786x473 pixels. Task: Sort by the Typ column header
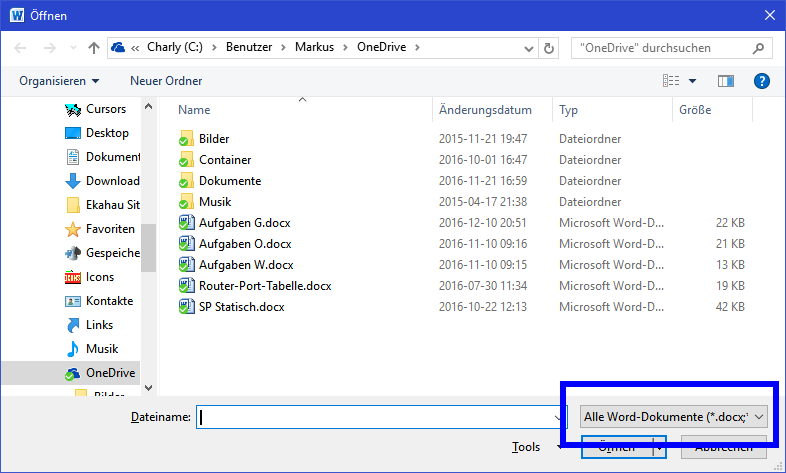coord(568,110)
